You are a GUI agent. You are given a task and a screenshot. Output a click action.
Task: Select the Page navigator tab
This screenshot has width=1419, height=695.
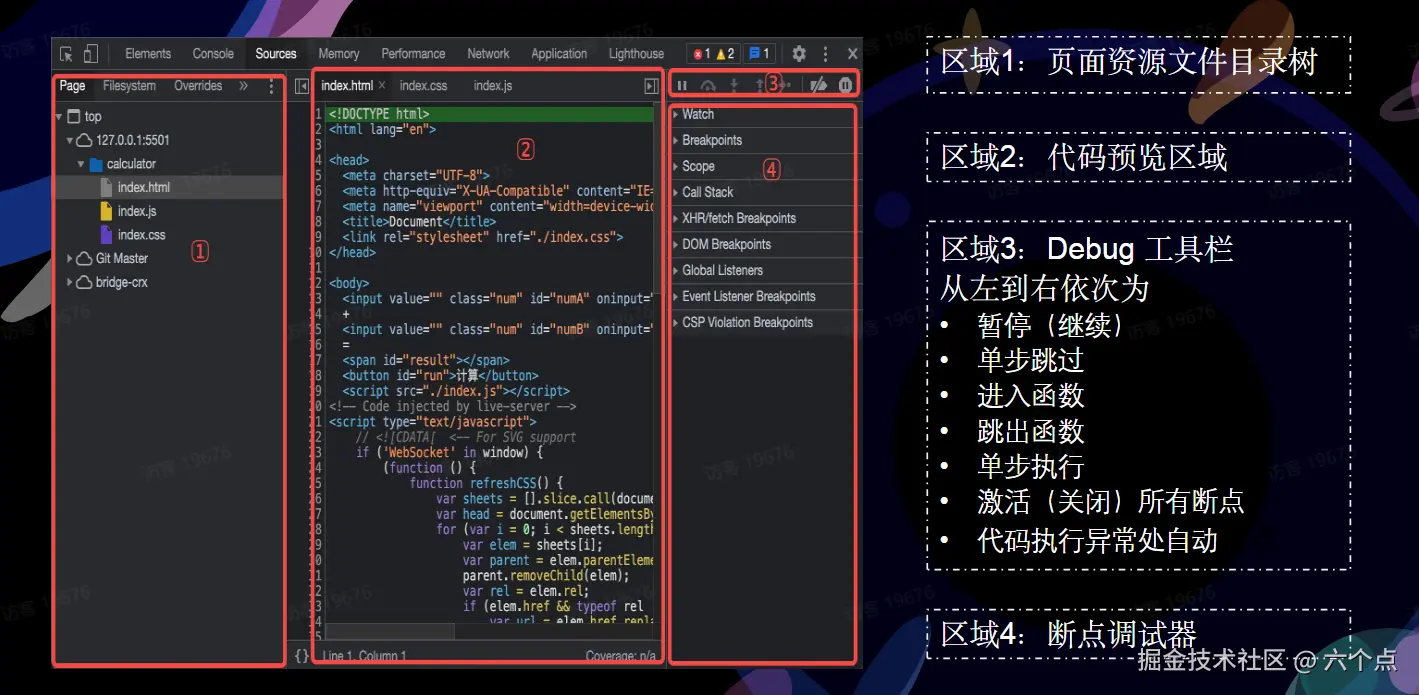click(x=72, y=86)
